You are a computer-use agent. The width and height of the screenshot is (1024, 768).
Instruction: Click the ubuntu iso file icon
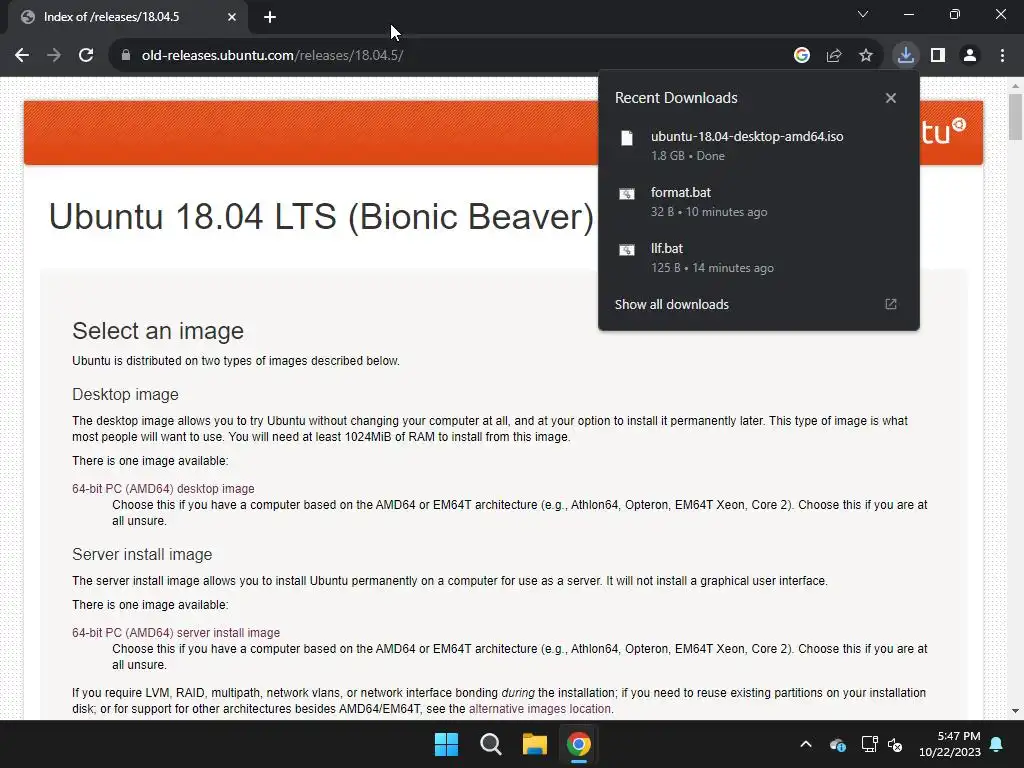pyautogui.click(x=627, y=138)
